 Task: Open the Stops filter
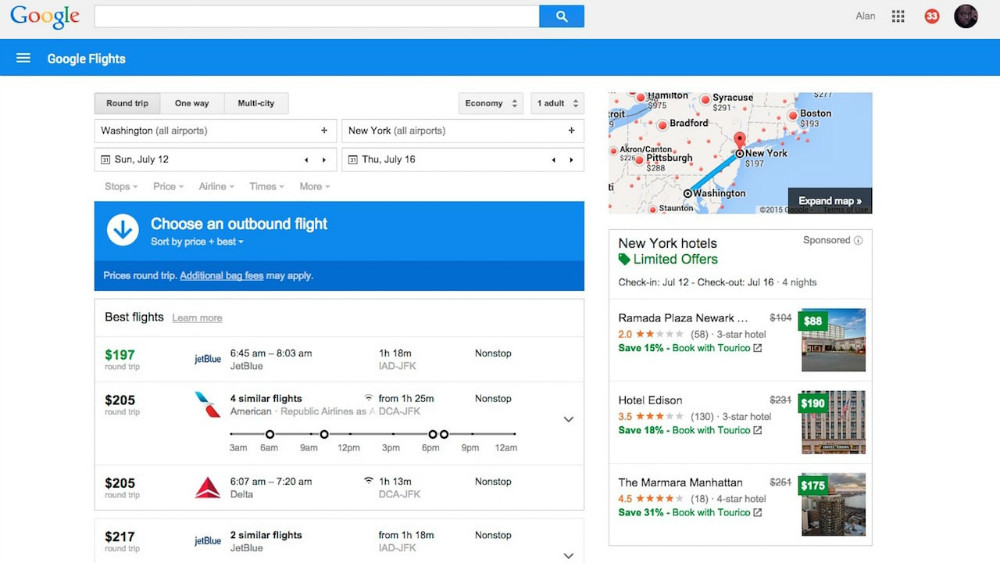pyautogui.click(x=121, y=187)
